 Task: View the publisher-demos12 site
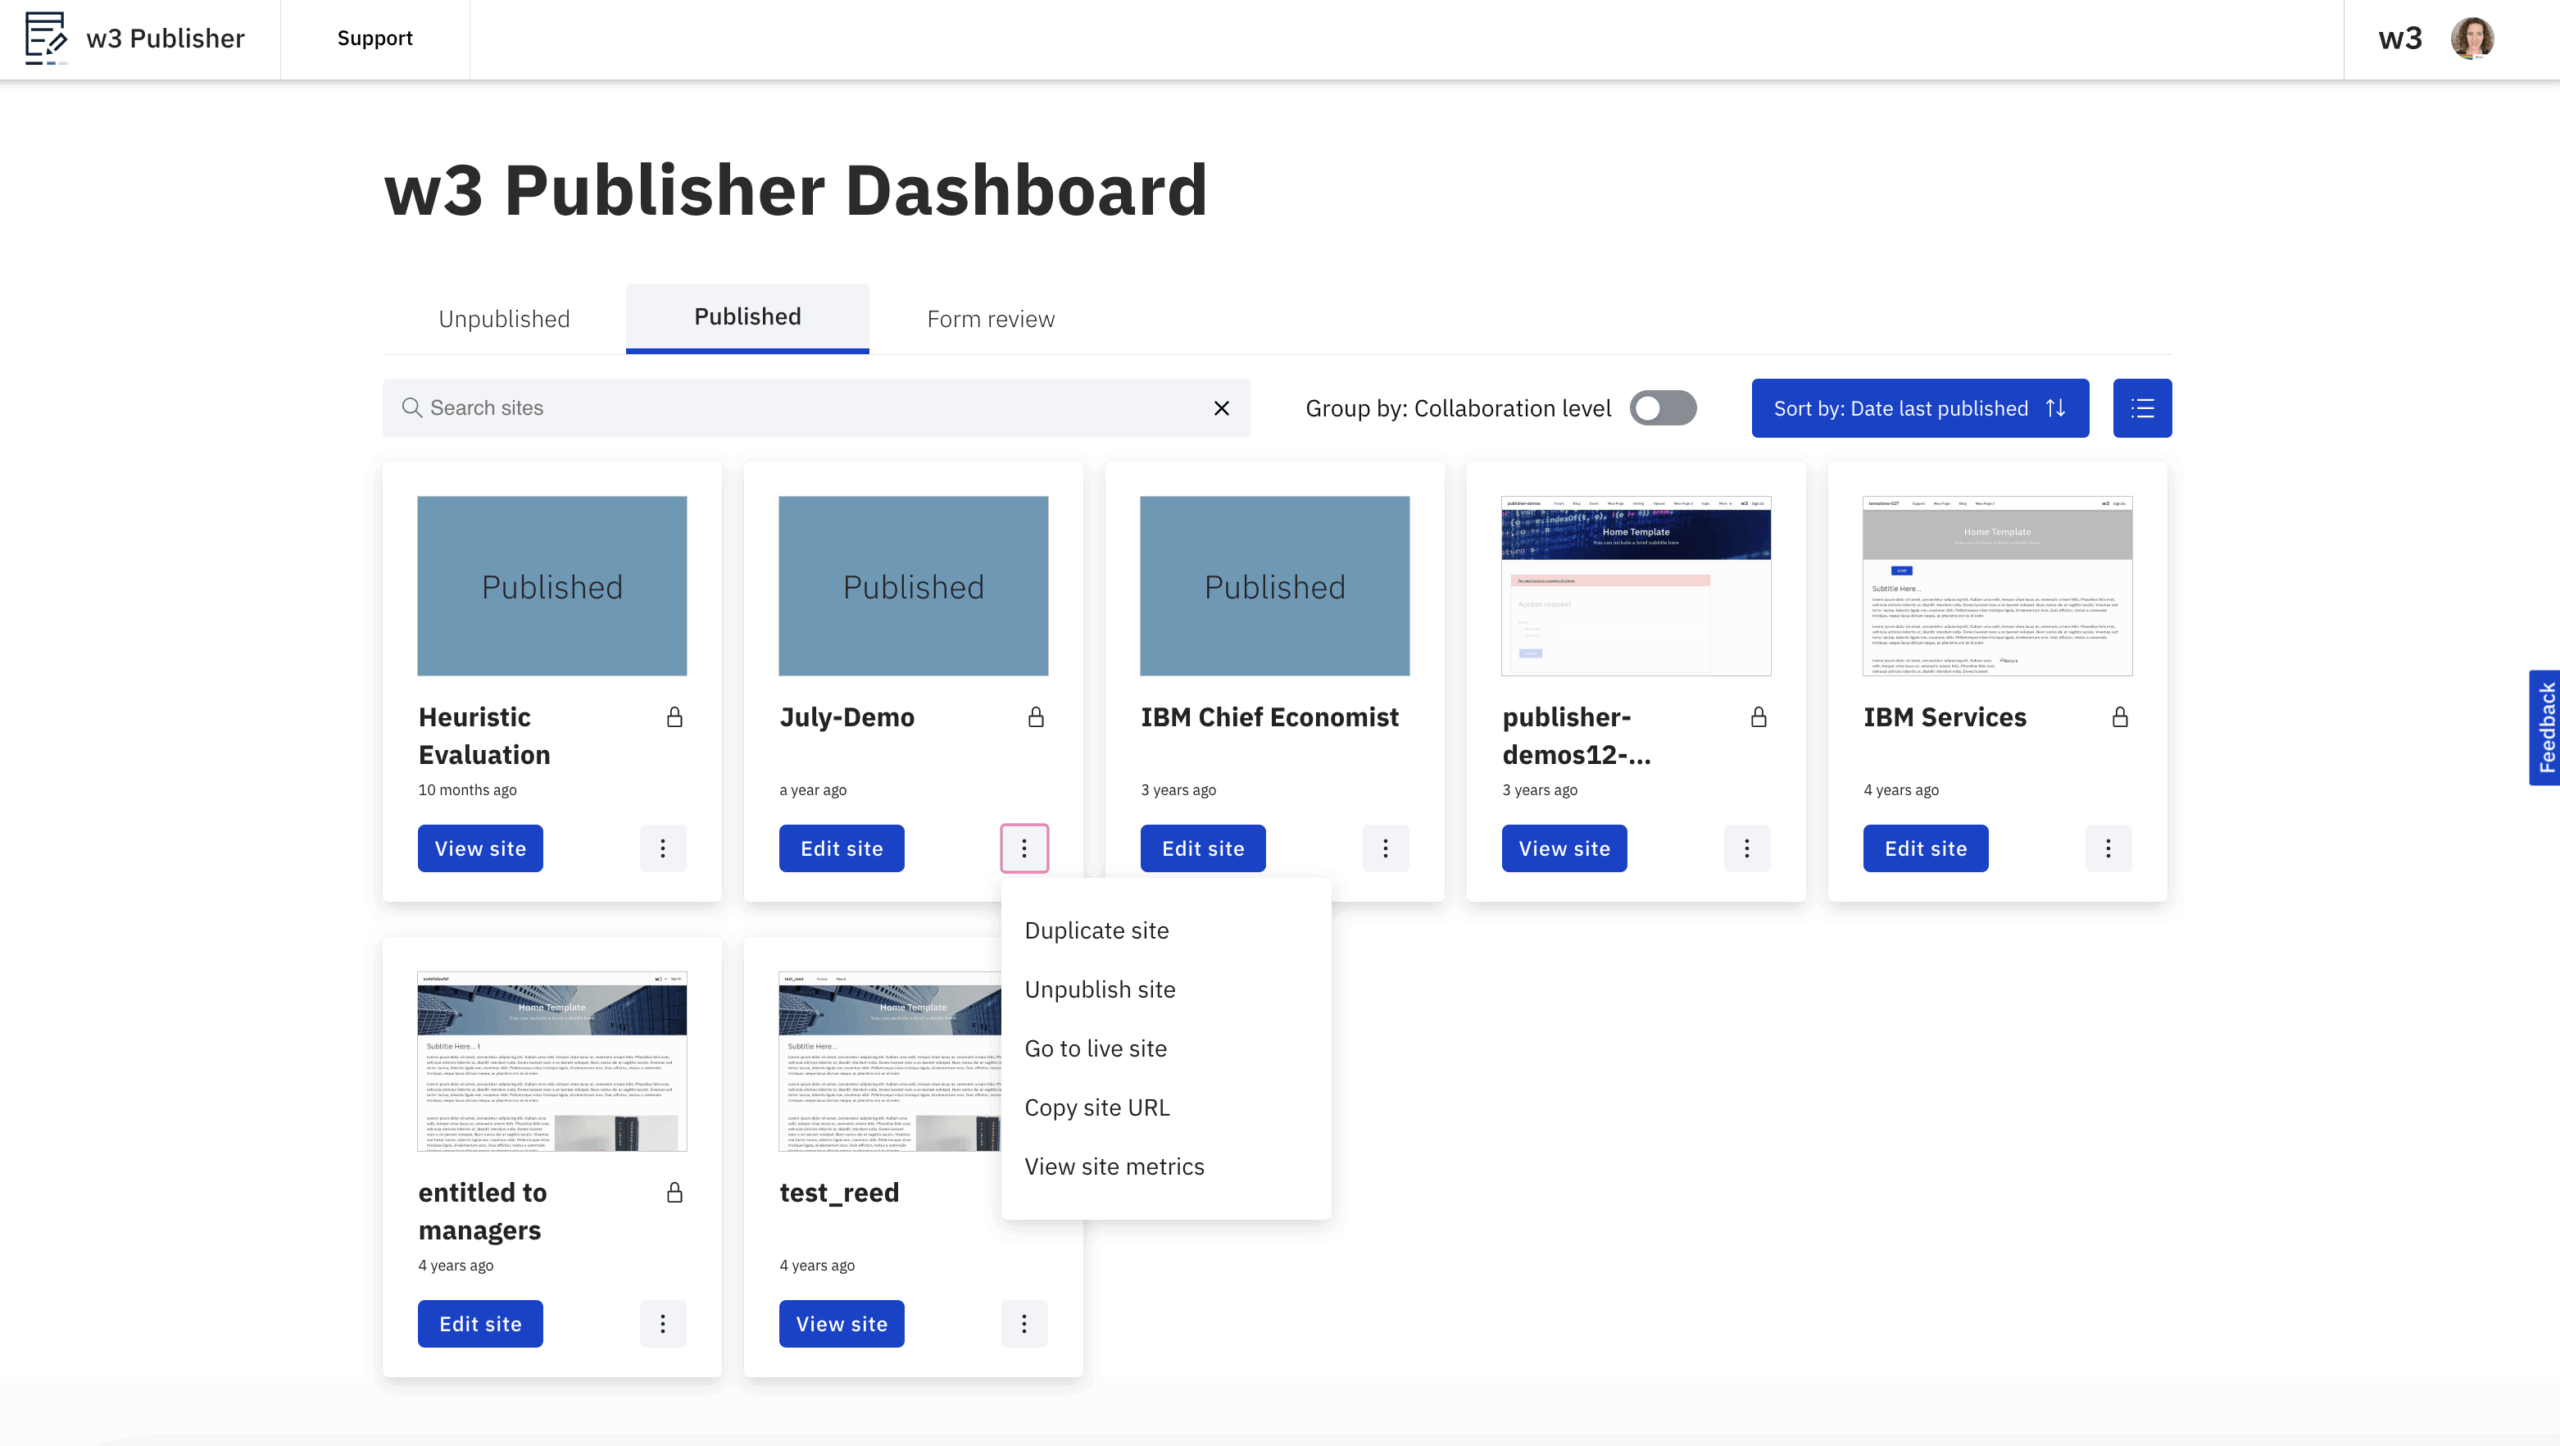pos(1564,848)
